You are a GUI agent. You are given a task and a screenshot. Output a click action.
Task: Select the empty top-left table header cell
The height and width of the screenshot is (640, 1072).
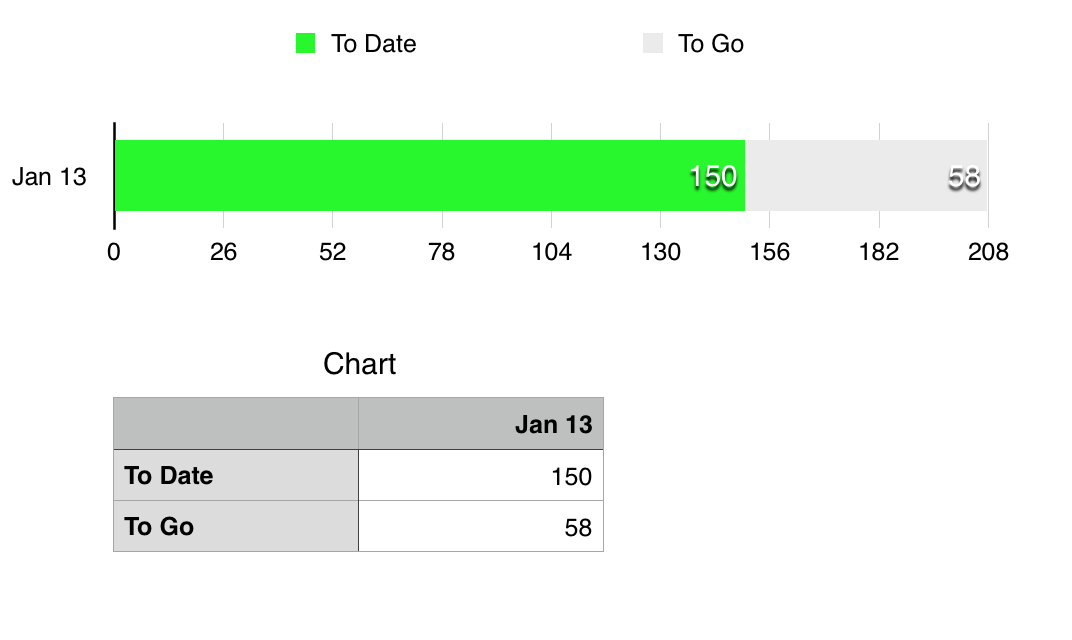point(236,424)
